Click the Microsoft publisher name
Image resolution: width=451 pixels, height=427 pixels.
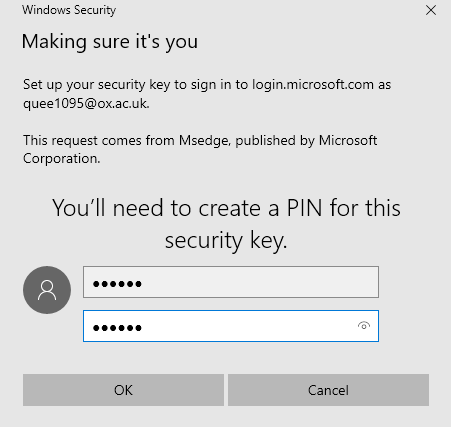[348, 140]
